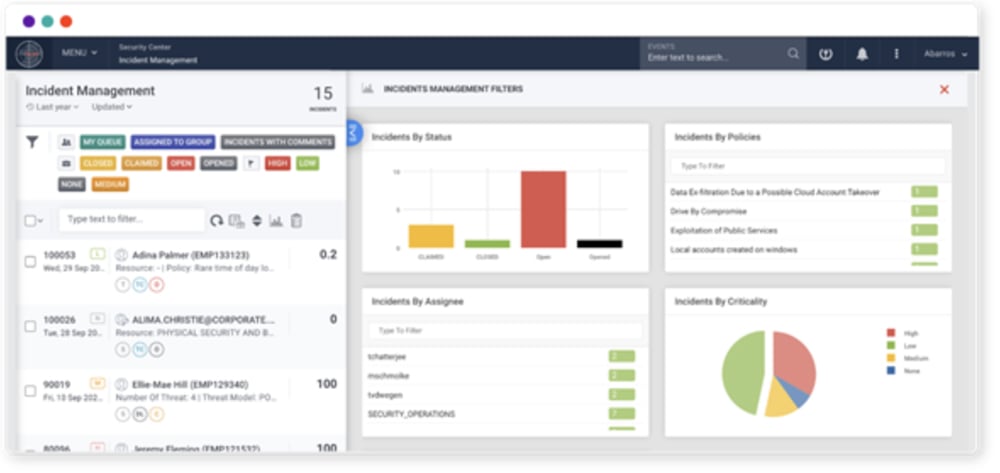
Task: Click the bar chart icon in list toolbar
Action: pyautogui.click(x=275, y=221)
